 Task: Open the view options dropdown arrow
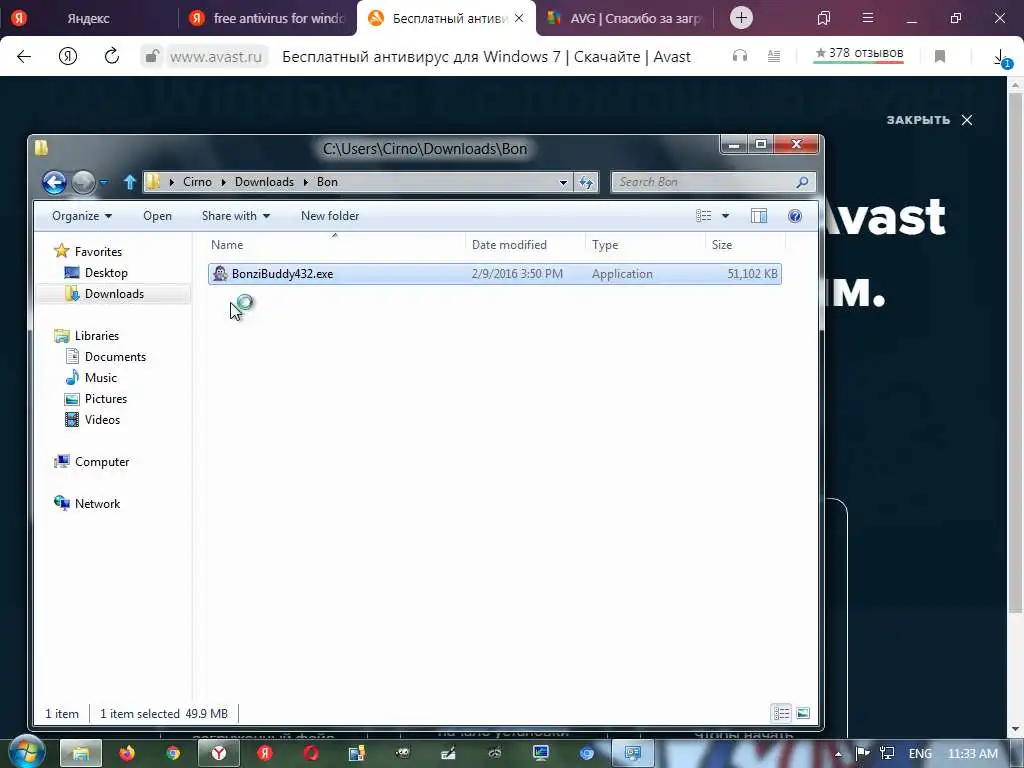(x=725, y=216)
